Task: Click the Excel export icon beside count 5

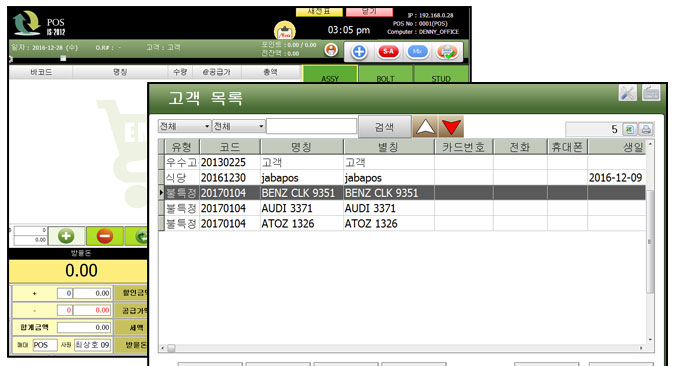Action: click(x=629, y=129)
